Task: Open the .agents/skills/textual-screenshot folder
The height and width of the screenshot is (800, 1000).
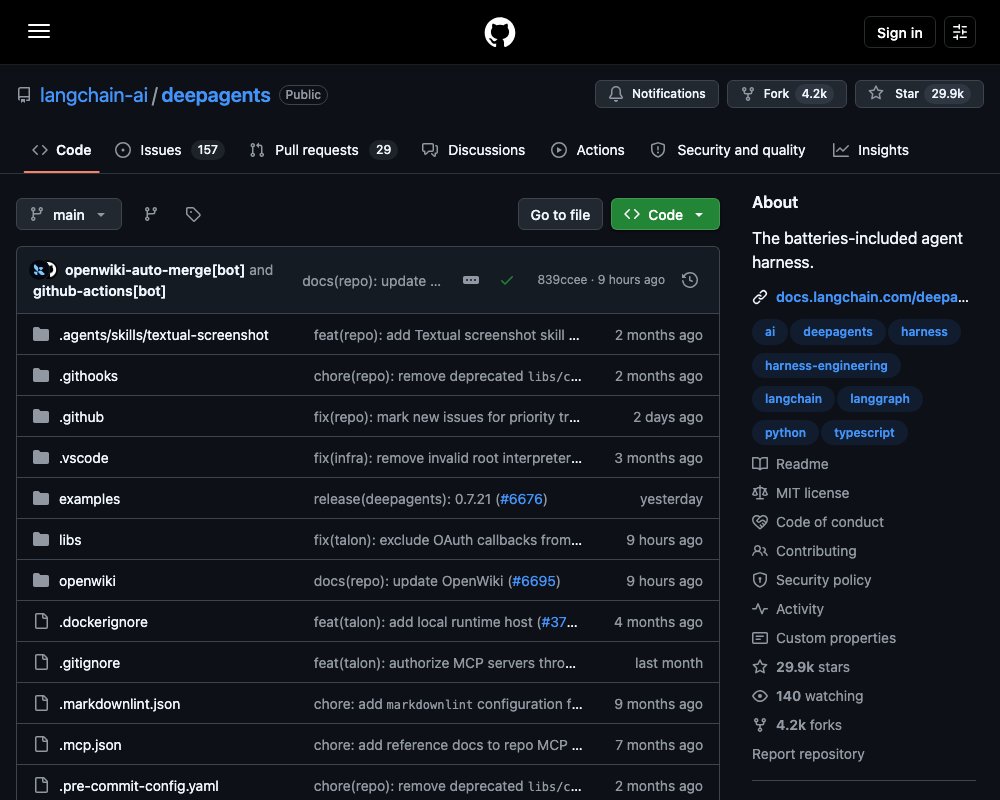Action: click(163, 335)
